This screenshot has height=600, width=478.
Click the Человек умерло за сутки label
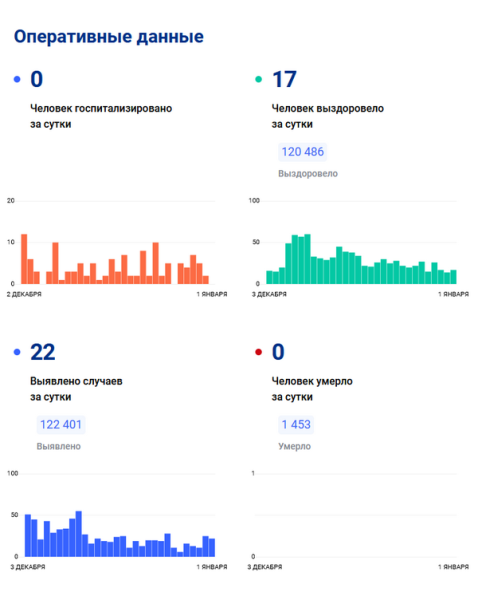[x=312, y=389]
